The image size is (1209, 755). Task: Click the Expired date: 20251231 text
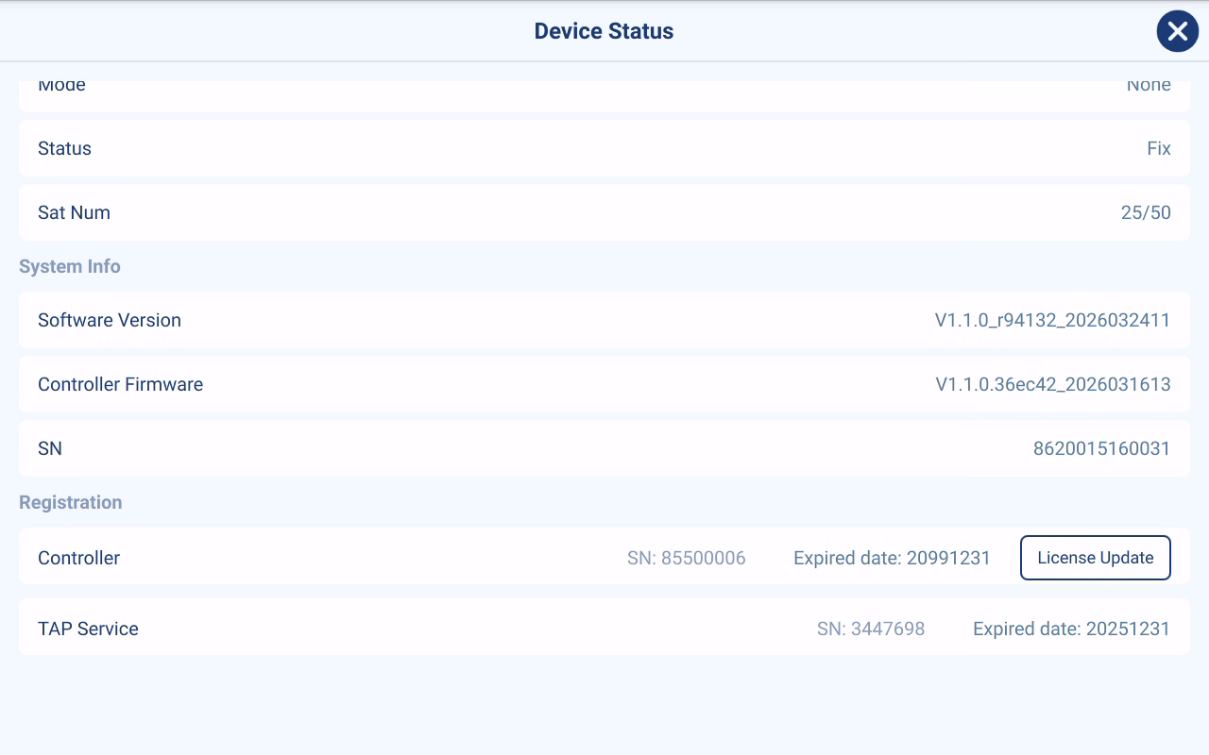1072,629
